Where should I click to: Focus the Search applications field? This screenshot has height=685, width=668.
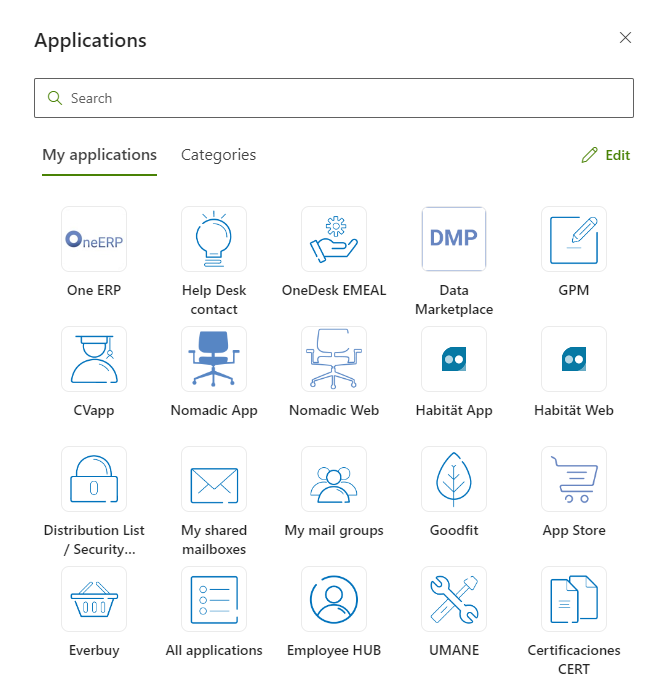334,98
